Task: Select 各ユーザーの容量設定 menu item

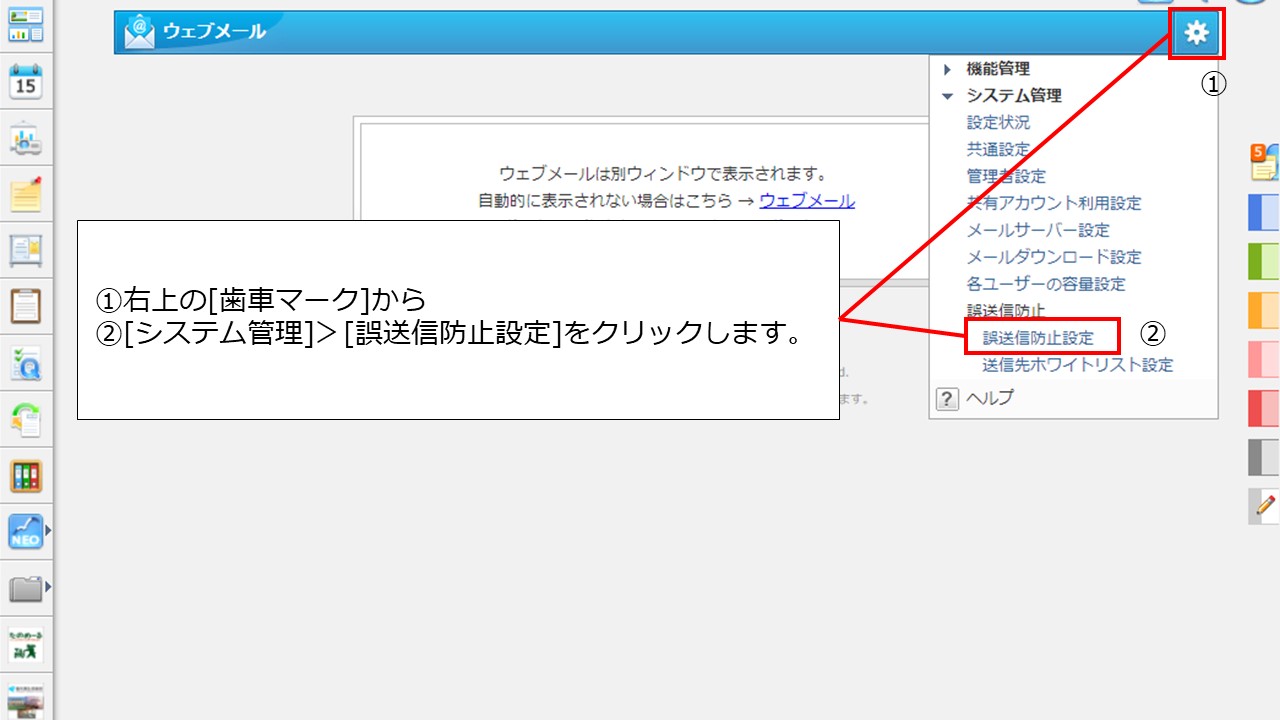Action: (1046, 284)
